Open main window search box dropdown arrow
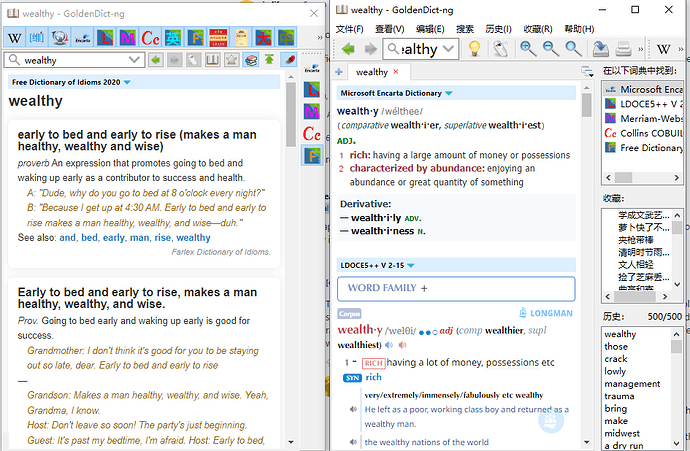Viewport: 690px width, 451px height. 448,48
